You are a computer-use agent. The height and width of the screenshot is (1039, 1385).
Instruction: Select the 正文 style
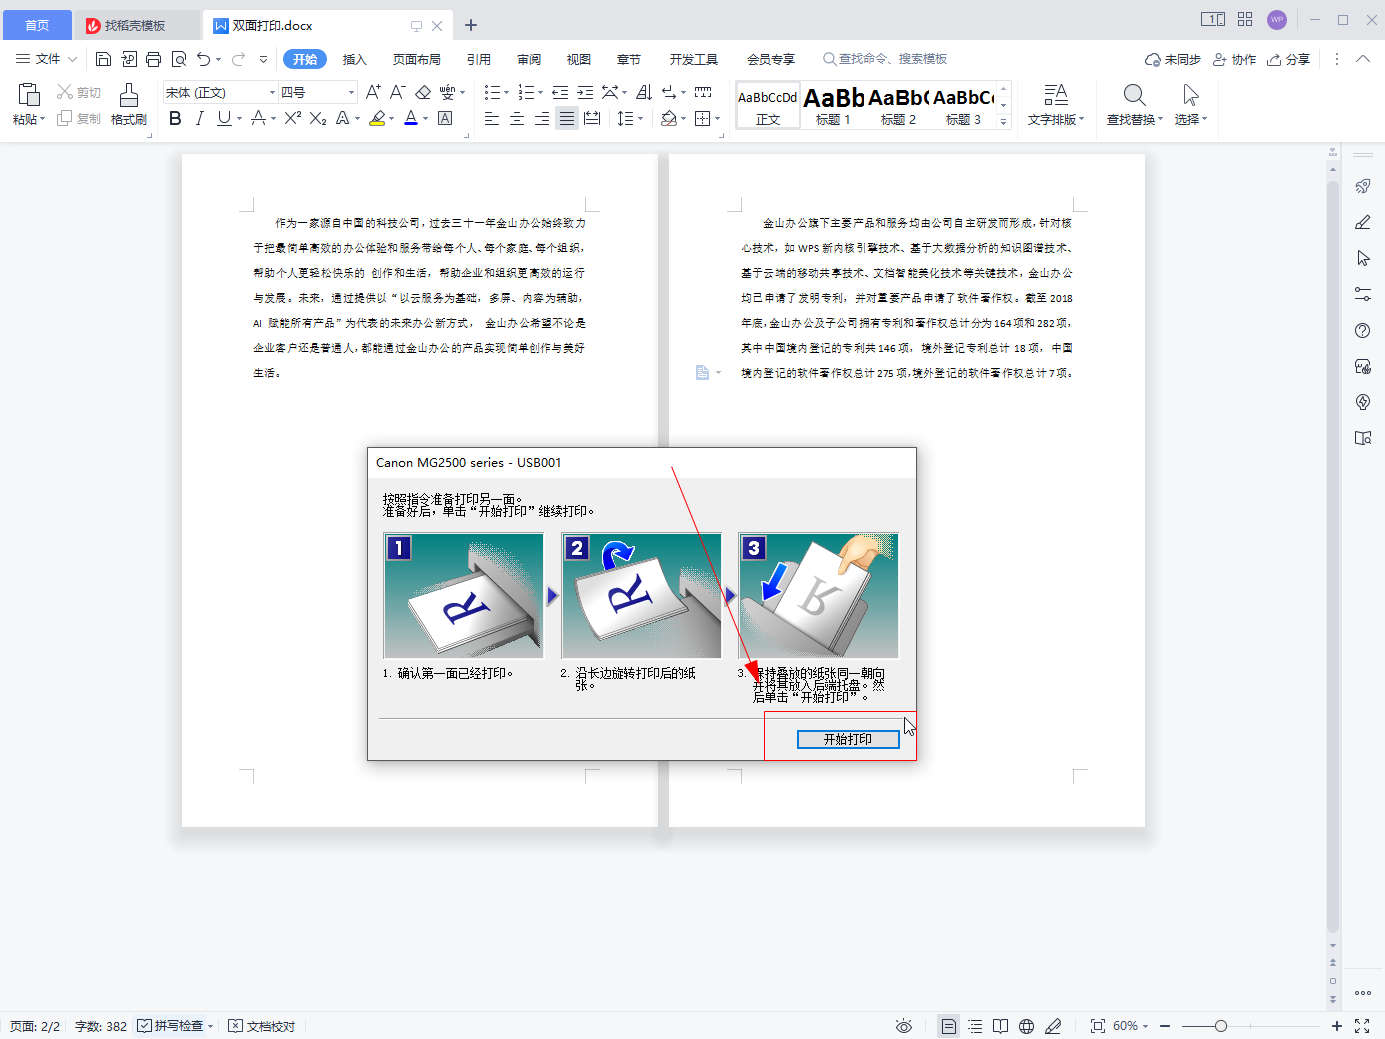click(x=768, y=105)
